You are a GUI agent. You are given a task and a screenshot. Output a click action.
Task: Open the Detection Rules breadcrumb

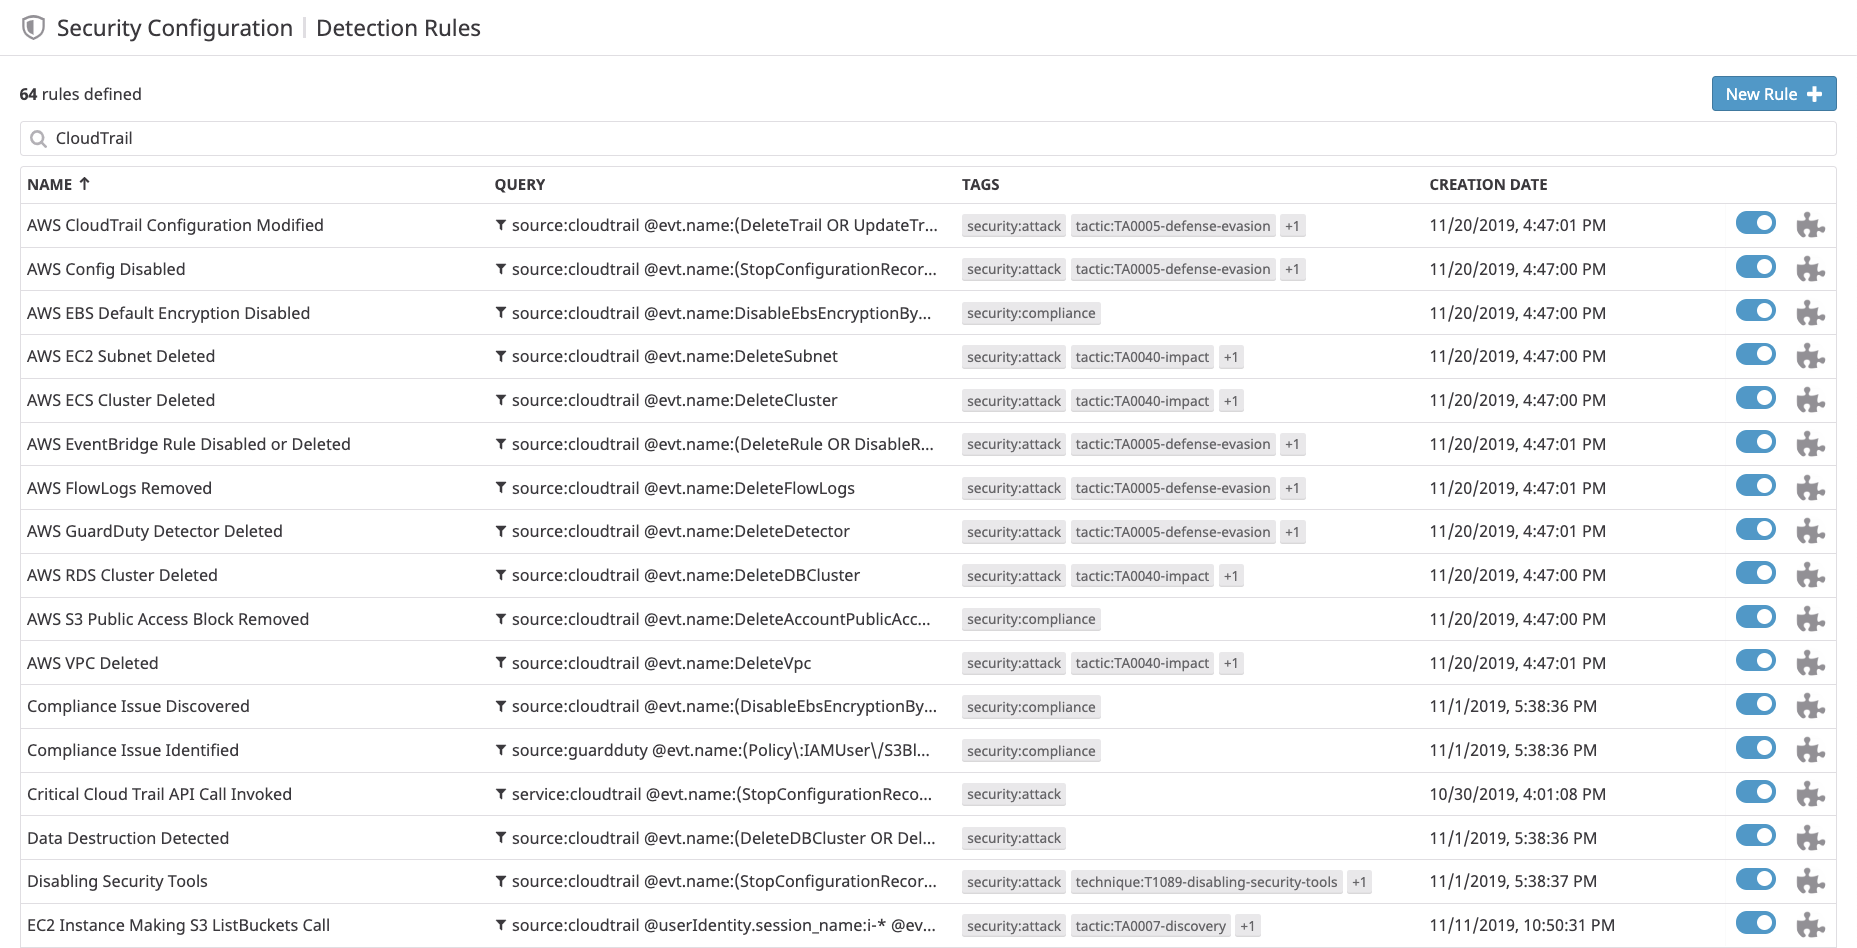pyautogui.click(x=398, y=28)
